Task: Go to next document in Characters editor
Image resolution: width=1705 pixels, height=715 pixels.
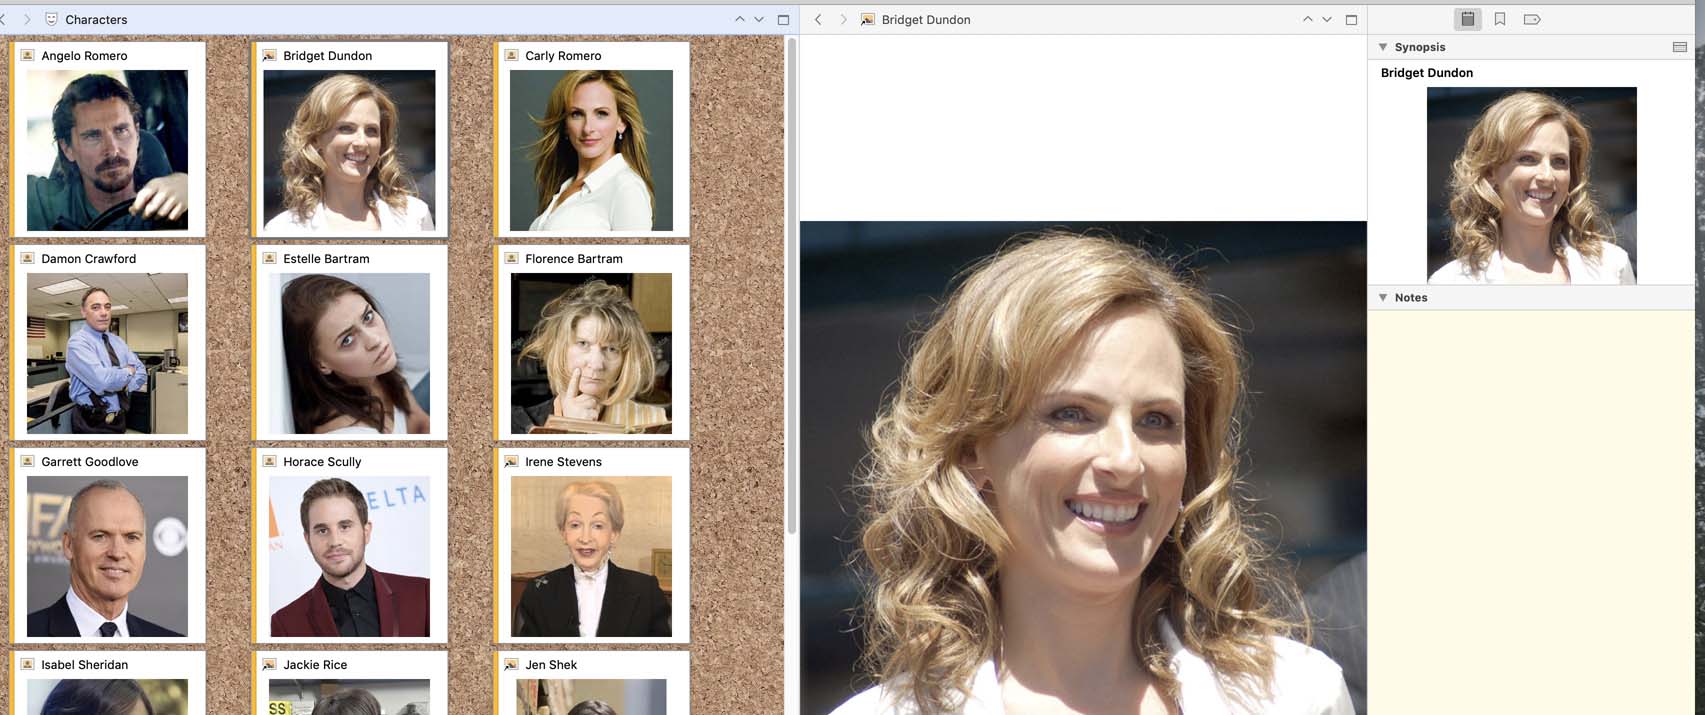Action: tap(759, 19)
